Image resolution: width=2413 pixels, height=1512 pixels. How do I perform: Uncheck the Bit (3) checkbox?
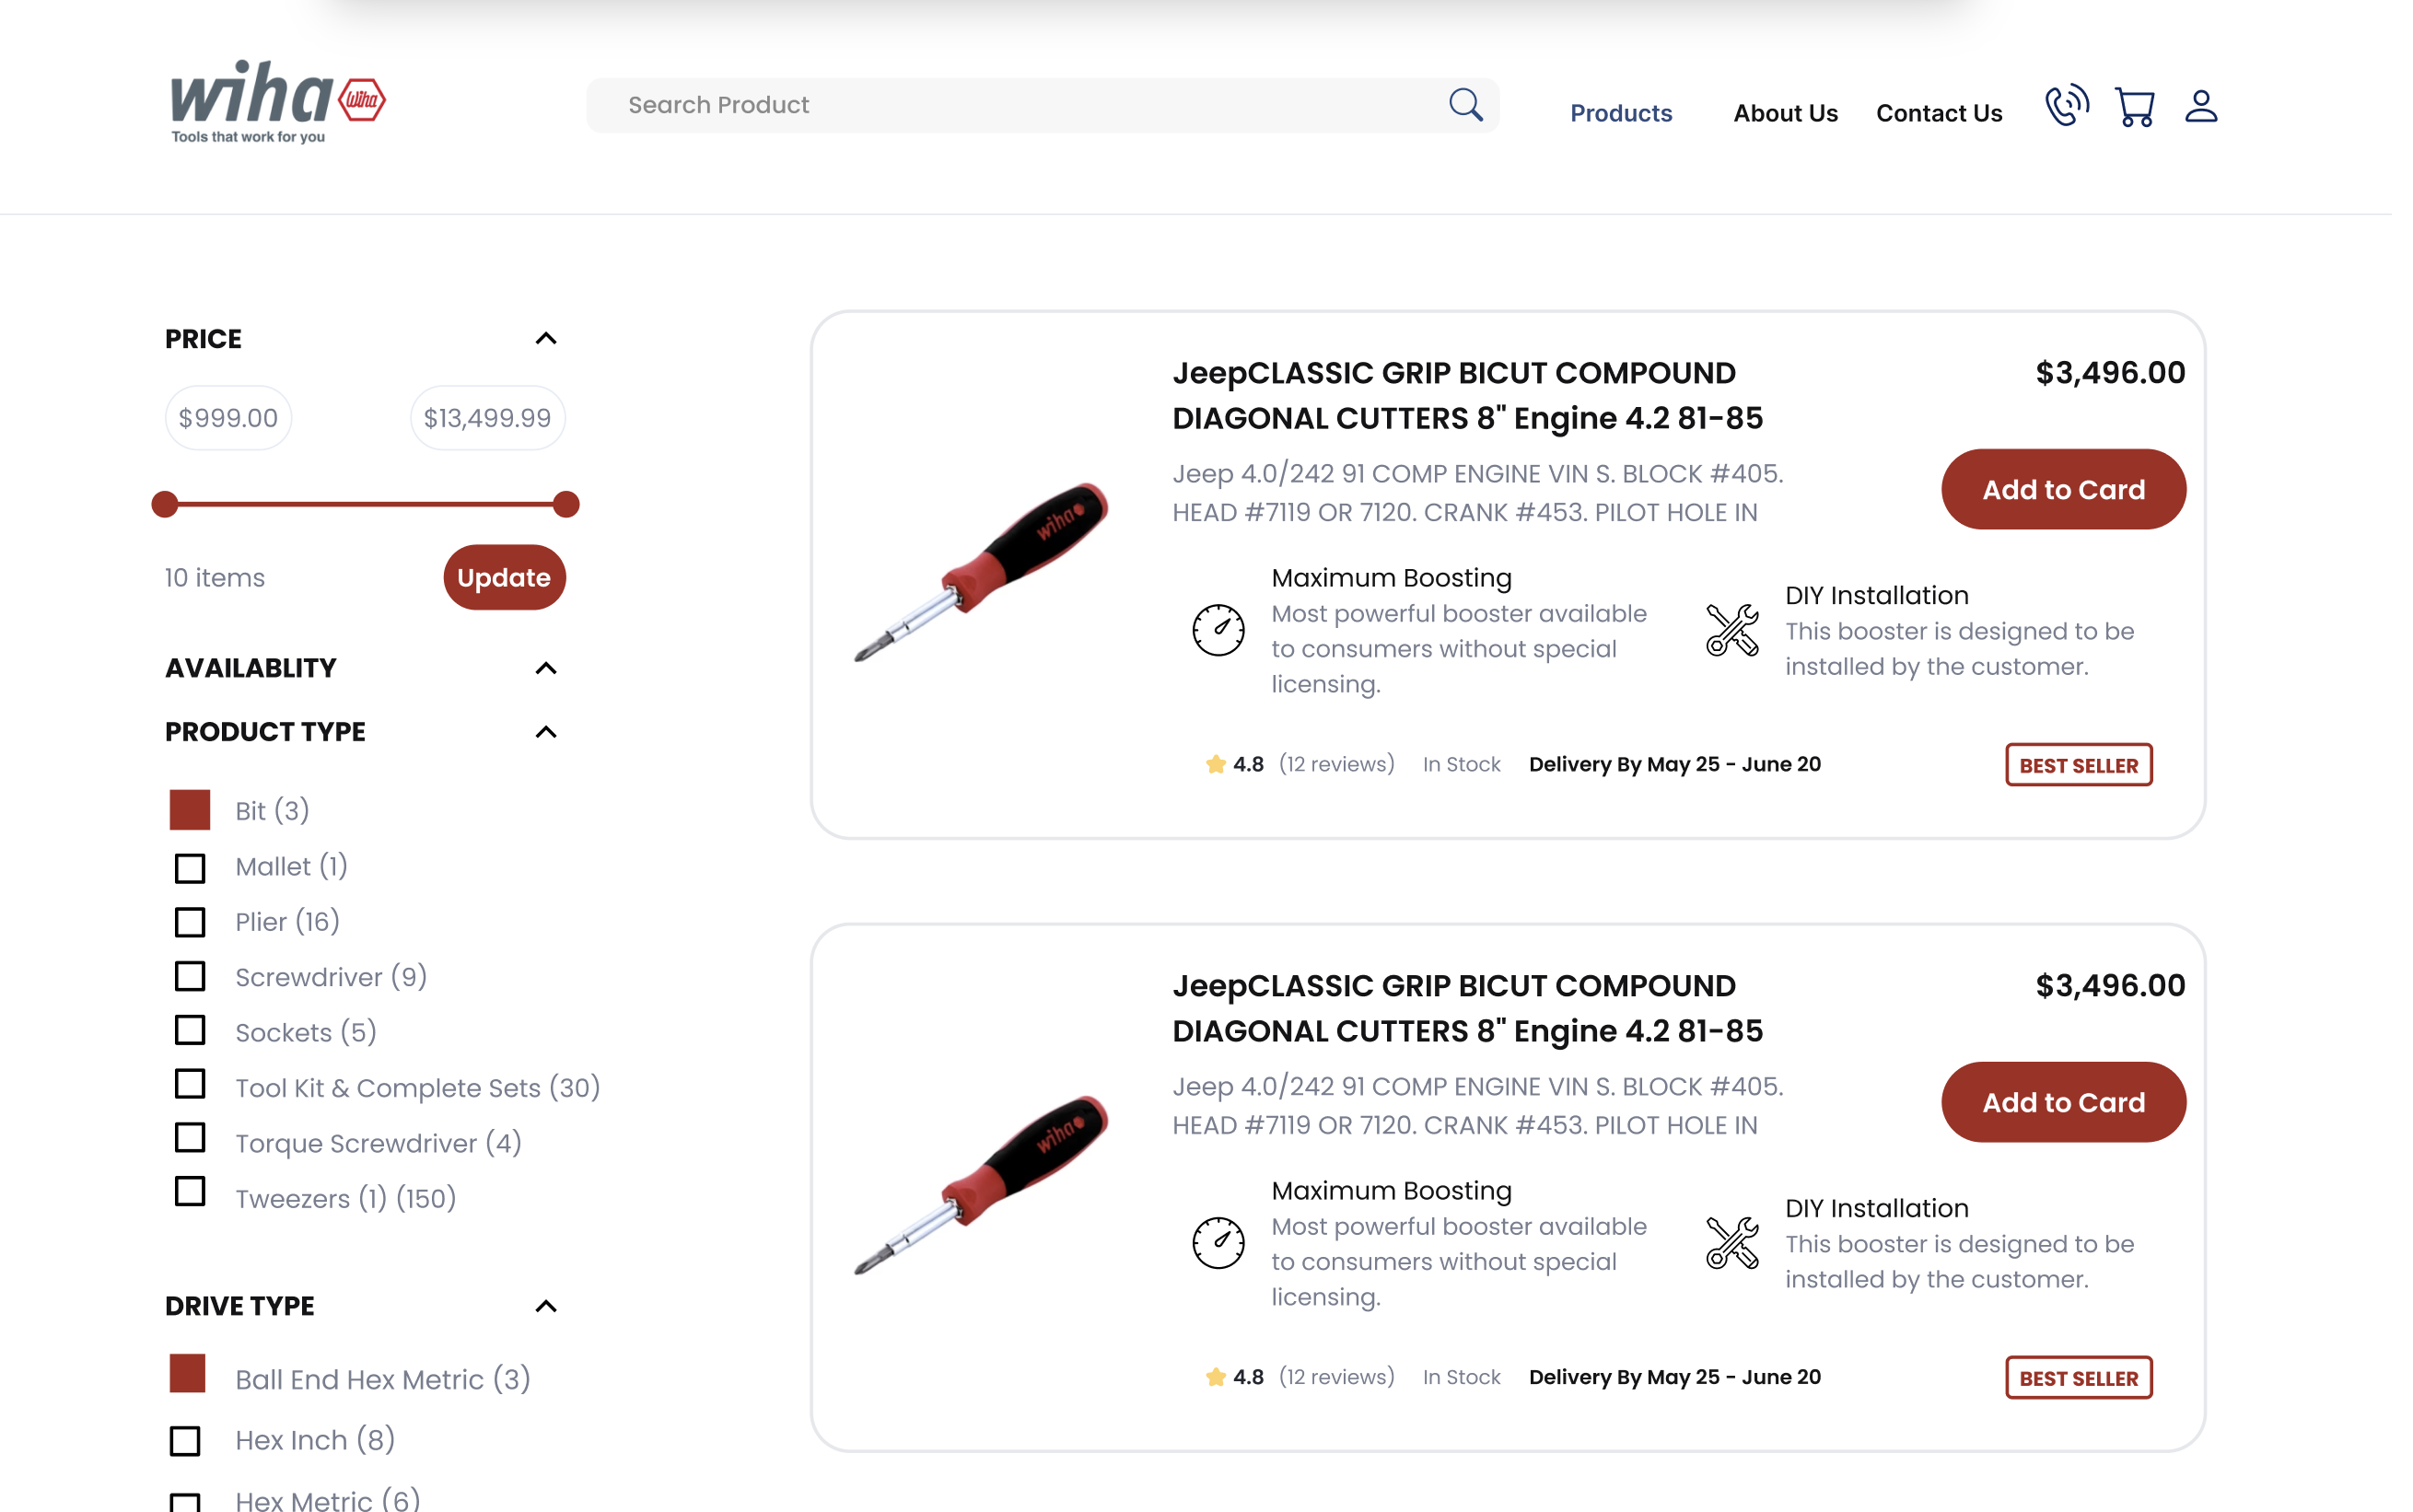pos(189,809)
